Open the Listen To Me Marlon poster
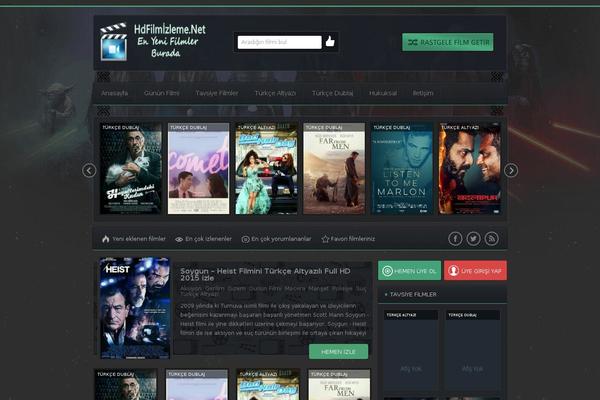The width and height of the screenshot is (600, 400). click(x=402, y=168)
